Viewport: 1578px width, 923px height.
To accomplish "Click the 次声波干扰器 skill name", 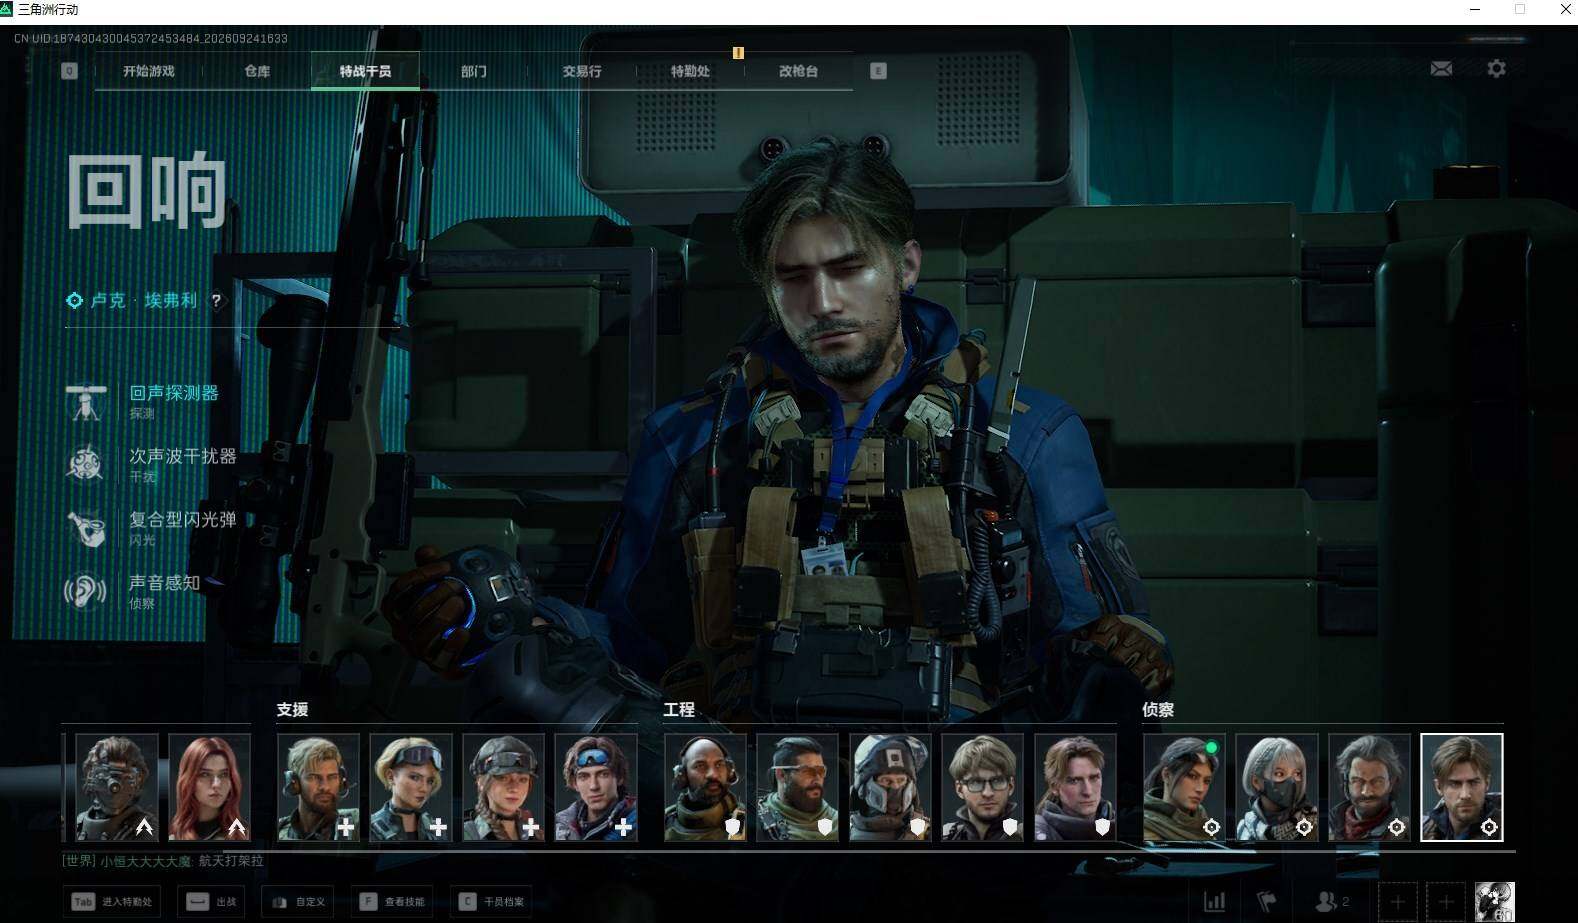I will (x=183, y=456).
